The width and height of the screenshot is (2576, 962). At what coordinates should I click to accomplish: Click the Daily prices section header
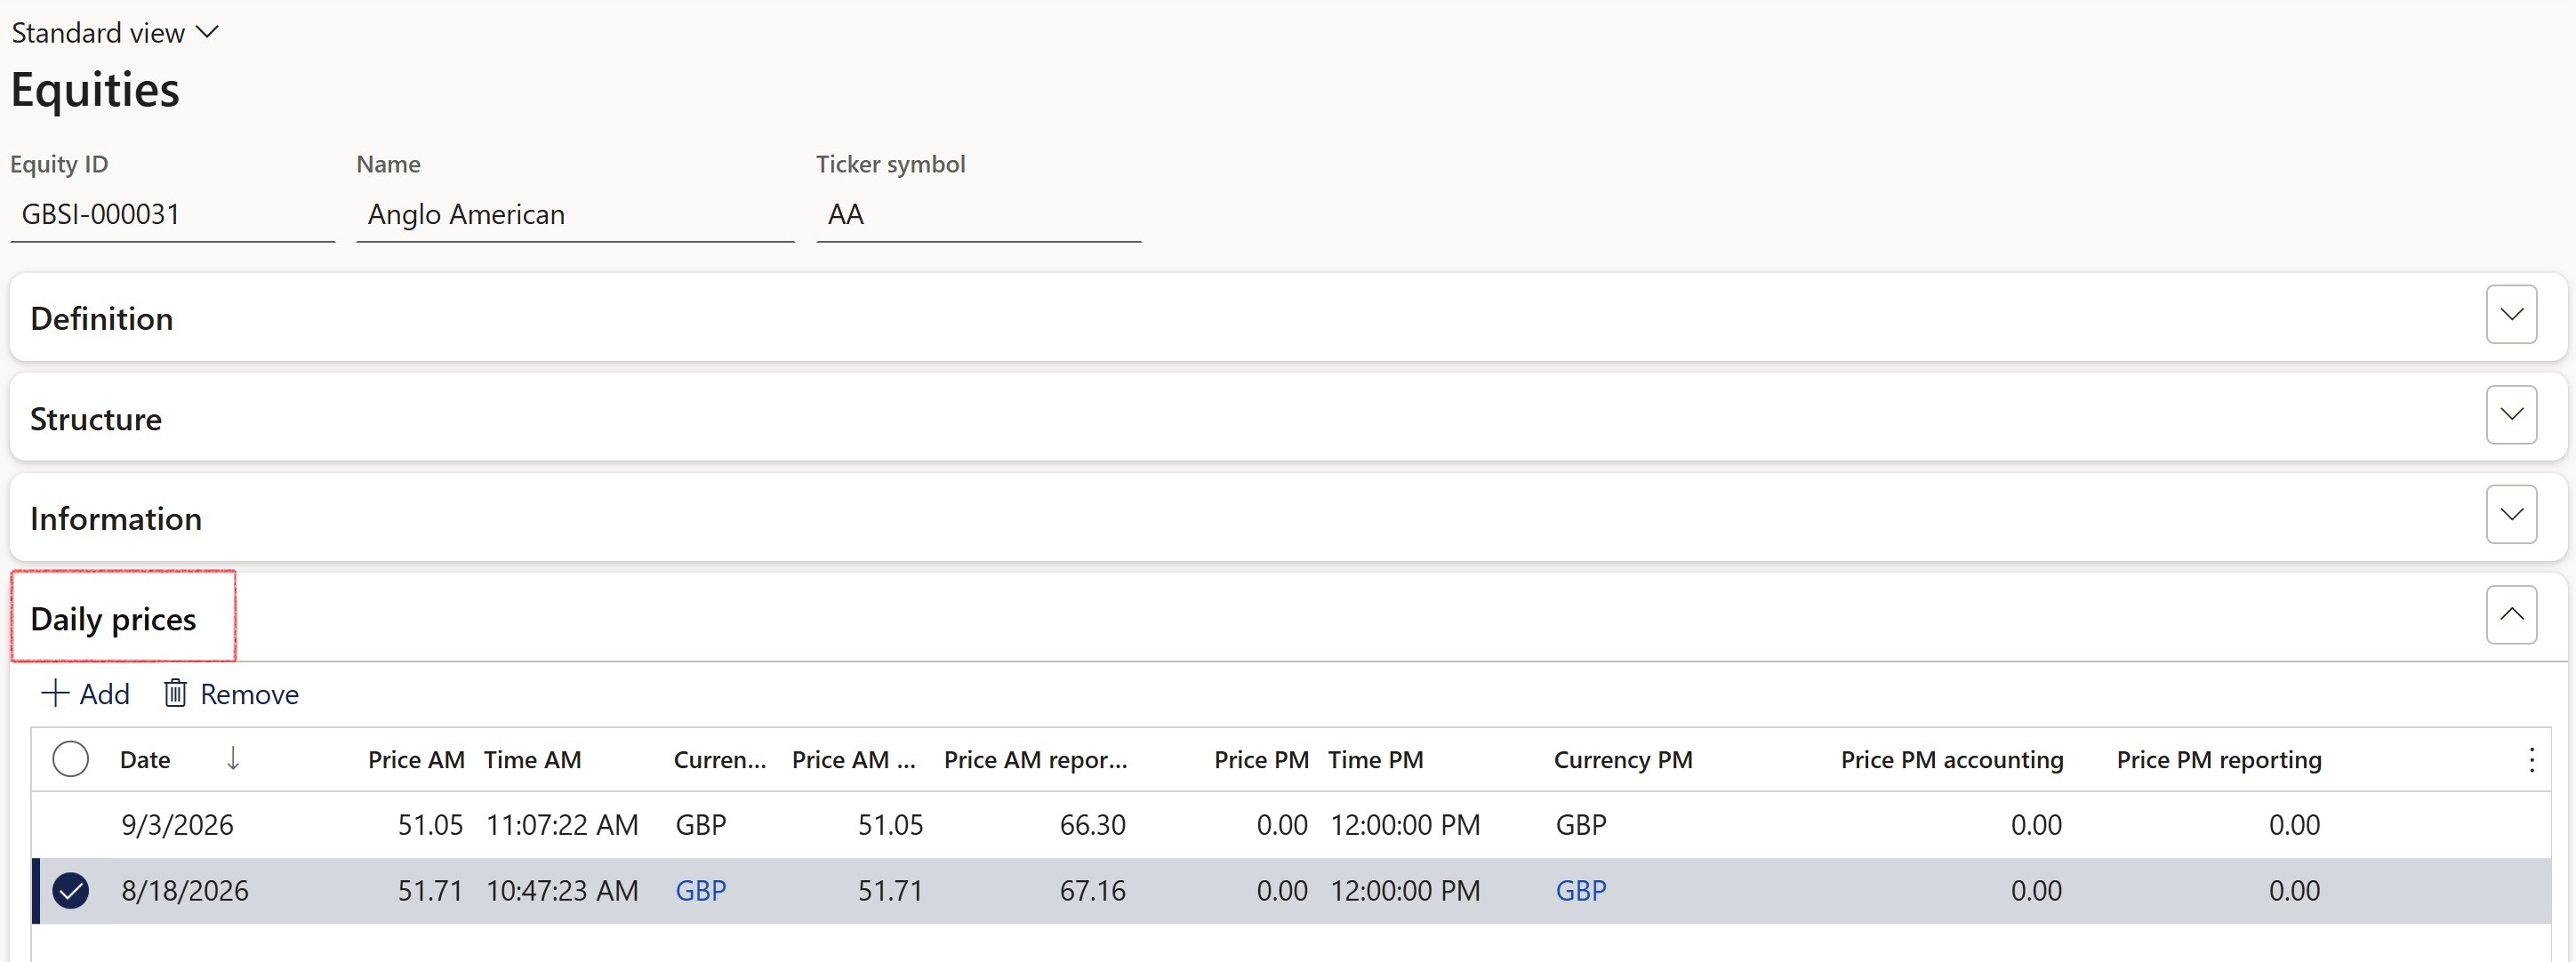(x=113, y=618)
